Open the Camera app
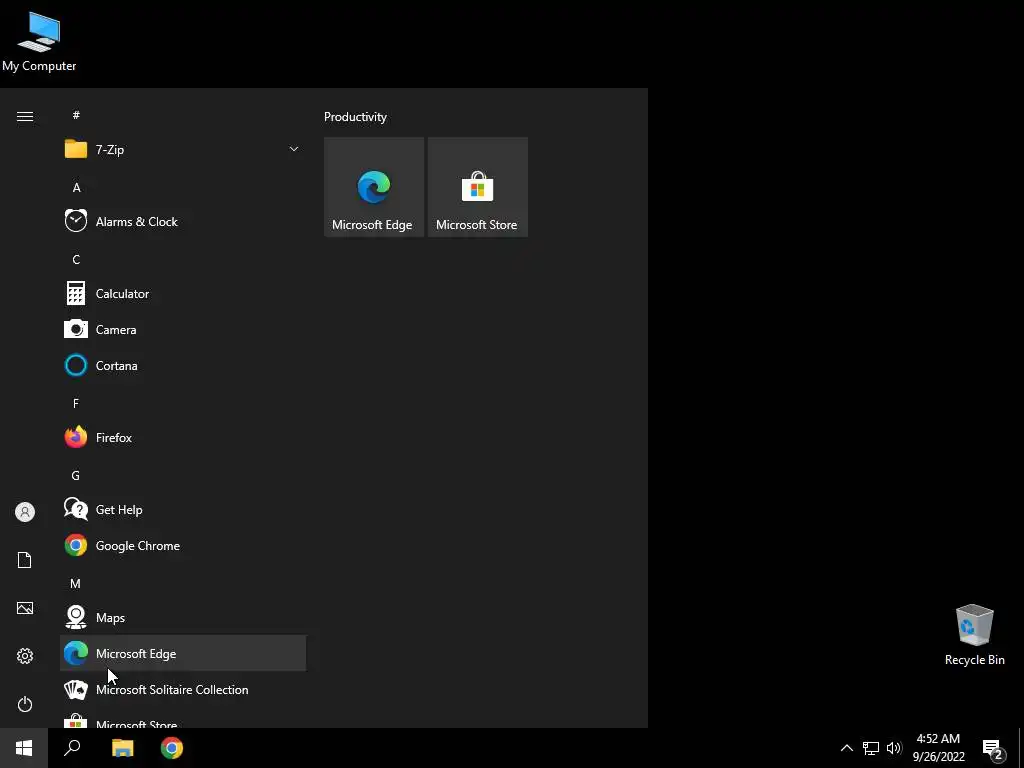Image resolution: width=1024 pixels, height=768 pixels. (x=183, y=329)
